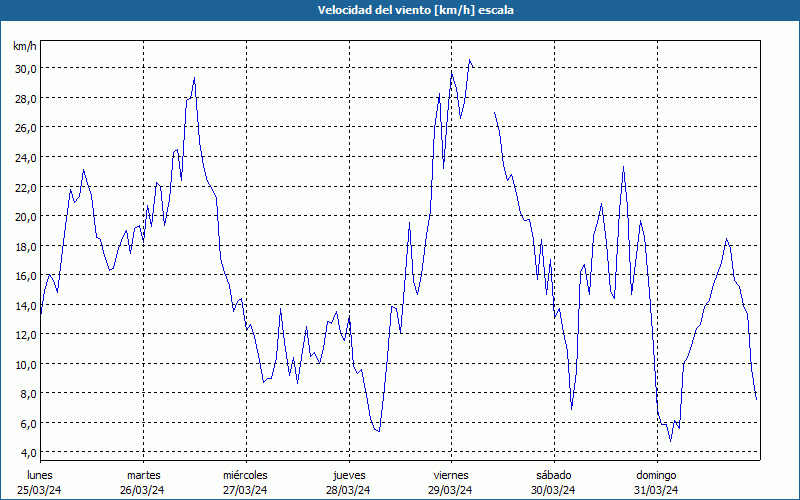Click the 'viernes' day label

(451, 475)
